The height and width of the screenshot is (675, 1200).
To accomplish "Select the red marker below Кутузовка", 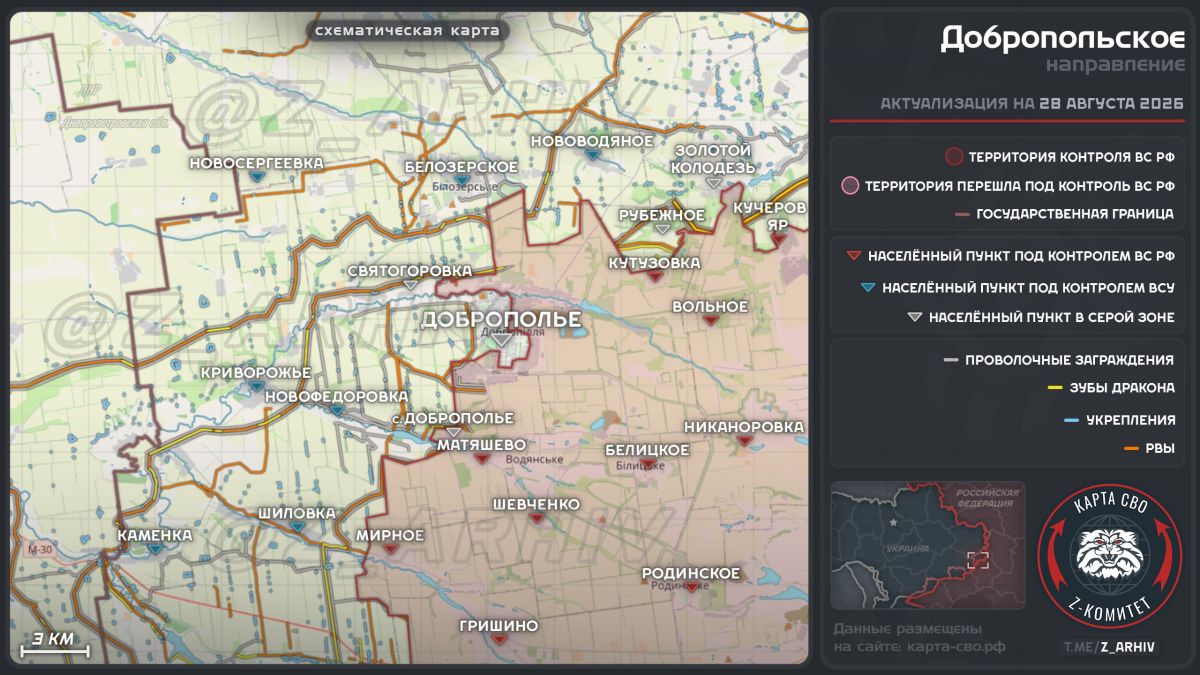I will (x=654, y=277).
